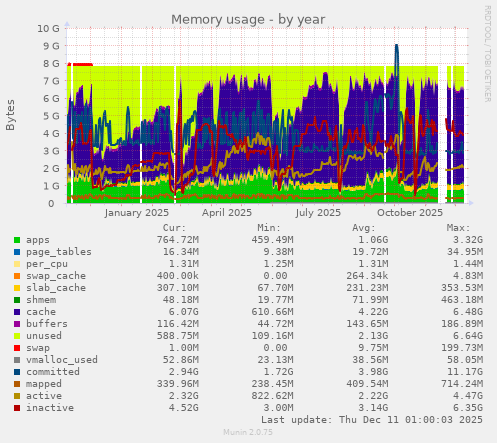Viewport: 497px width, 443px height.
Task: Click the brown mapped legend swatch
Action: pos(17,384)
